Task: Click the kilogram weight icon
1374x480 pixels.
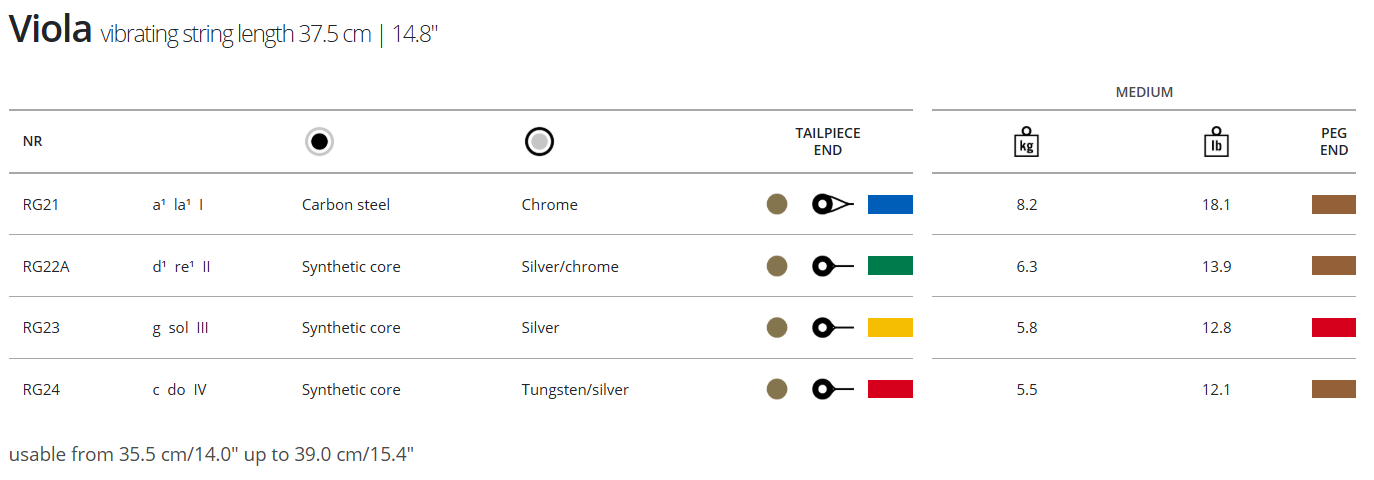Action: (x=1026, y=142)
